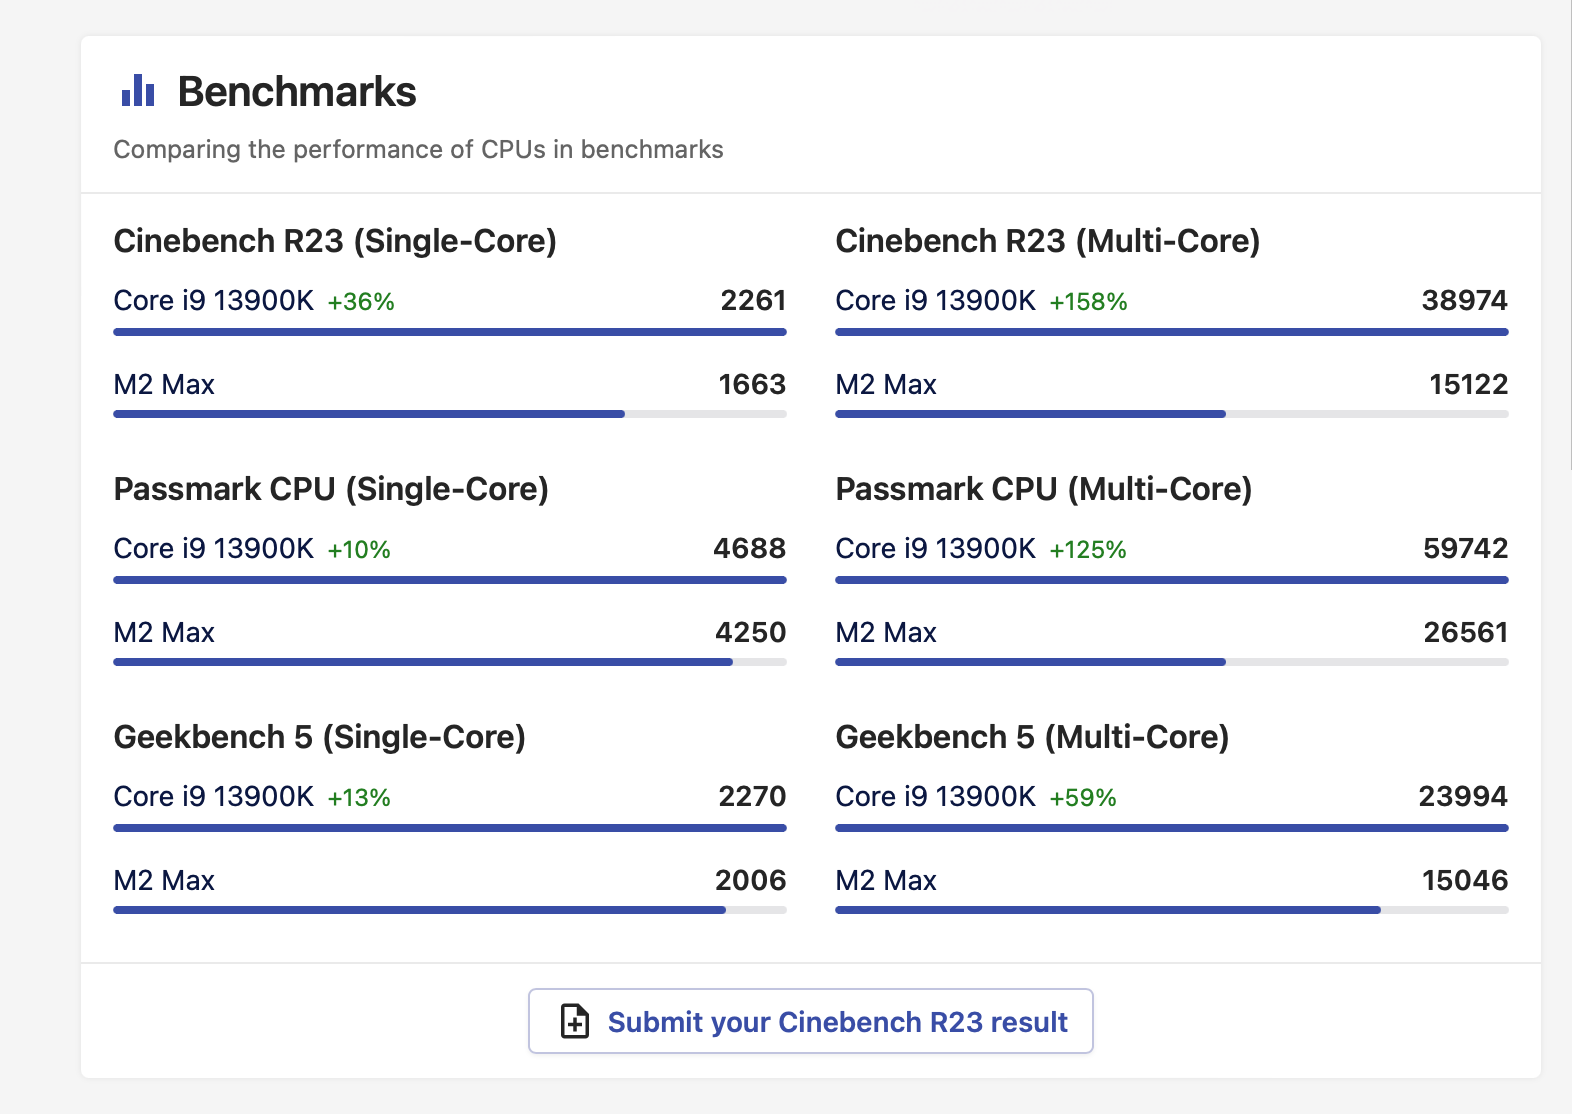Select M2 Max under Cinebench R23 Single-Core
Screen dimensions: 1572x1114
(164, 385)
